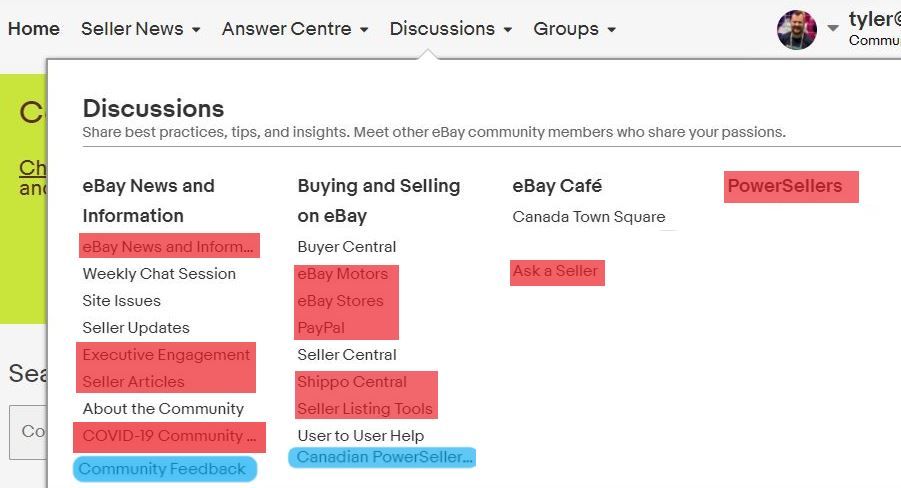Open the Seller News dropdown menu
901x488 pixels.
tap(140, 29)
